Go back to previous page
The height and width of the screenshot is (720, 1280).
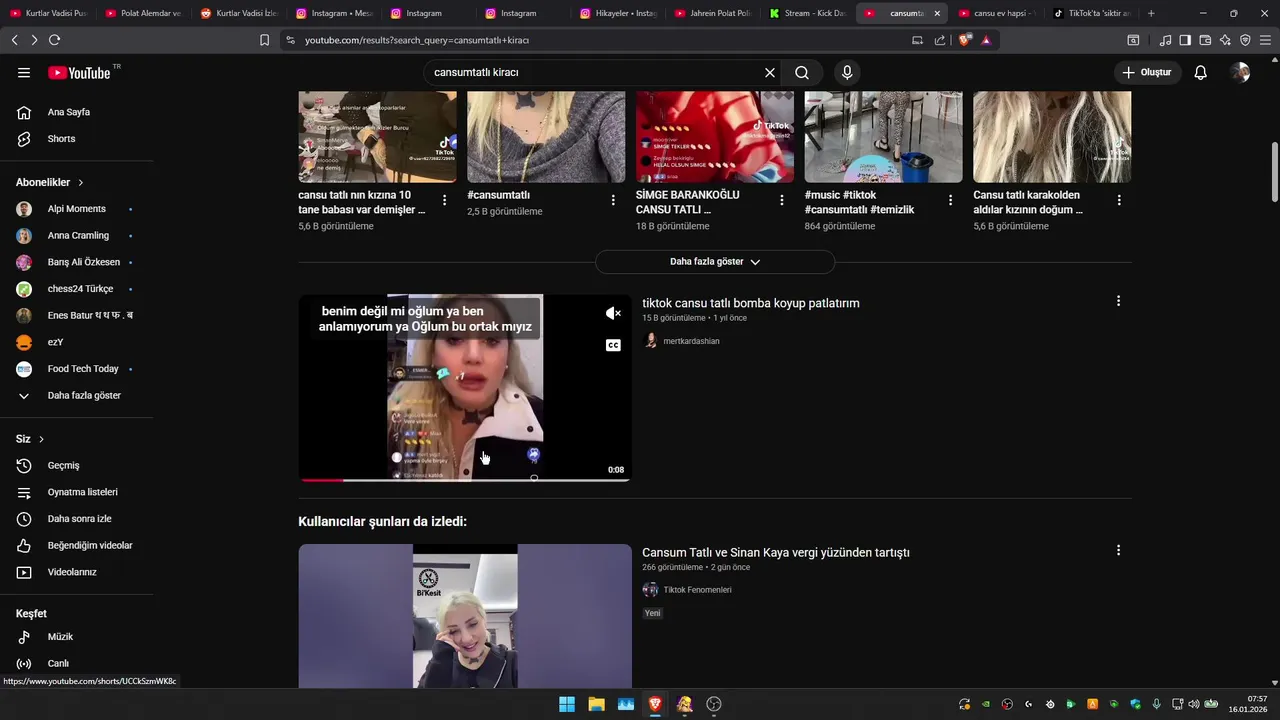(14, 40)
